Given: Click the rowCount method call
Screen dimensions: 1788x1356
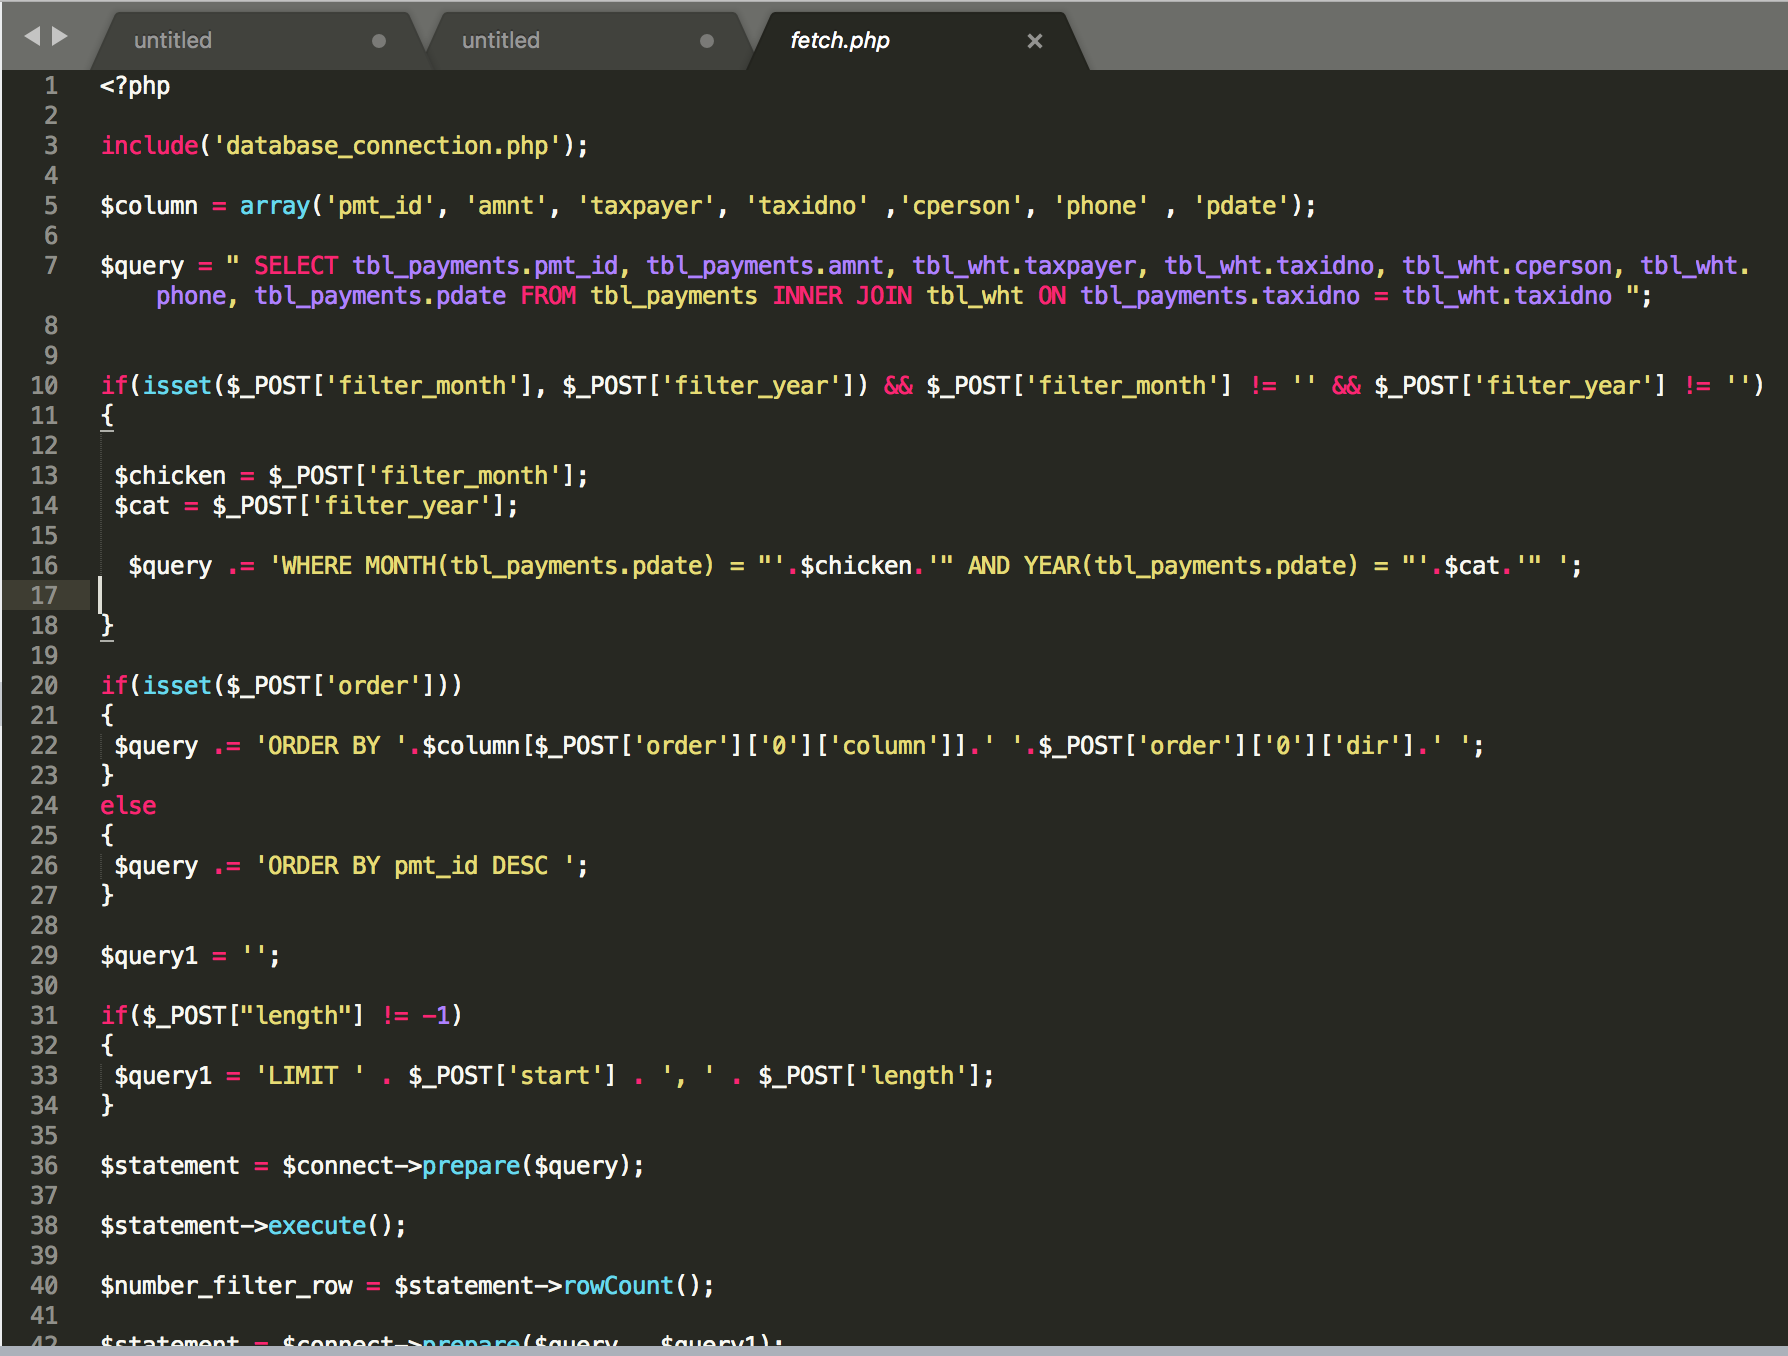Looking at the screenshot, I should pos(618,1286).
